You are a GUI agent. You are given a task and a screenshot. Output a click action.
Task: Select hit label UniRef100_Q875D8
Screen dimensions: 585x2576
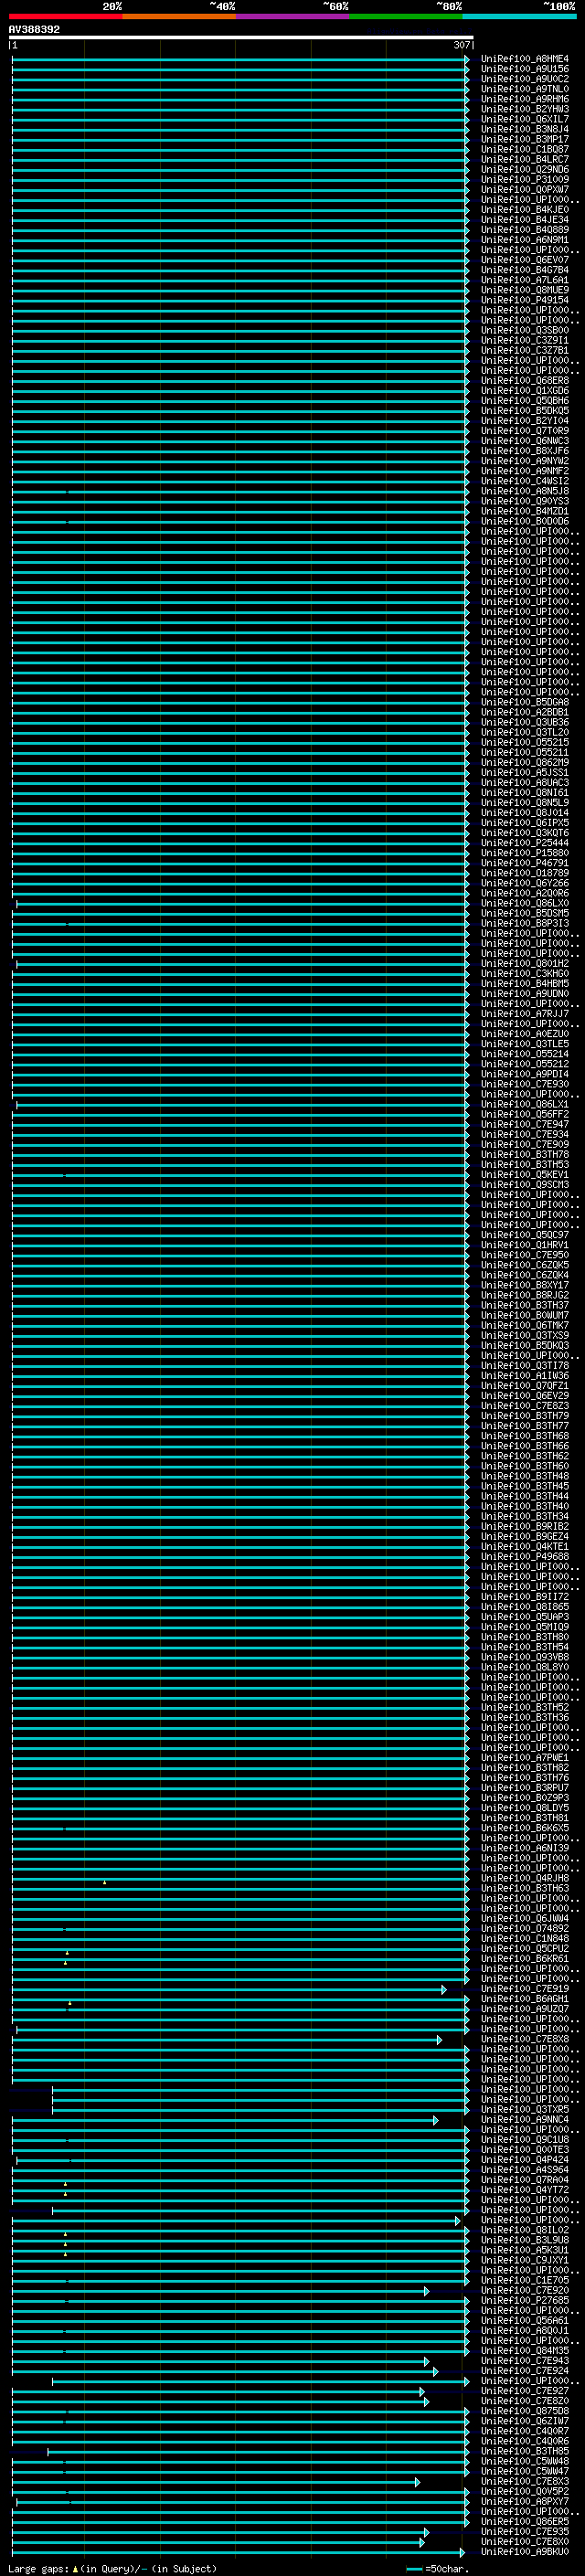click(x=525, y=2411)
